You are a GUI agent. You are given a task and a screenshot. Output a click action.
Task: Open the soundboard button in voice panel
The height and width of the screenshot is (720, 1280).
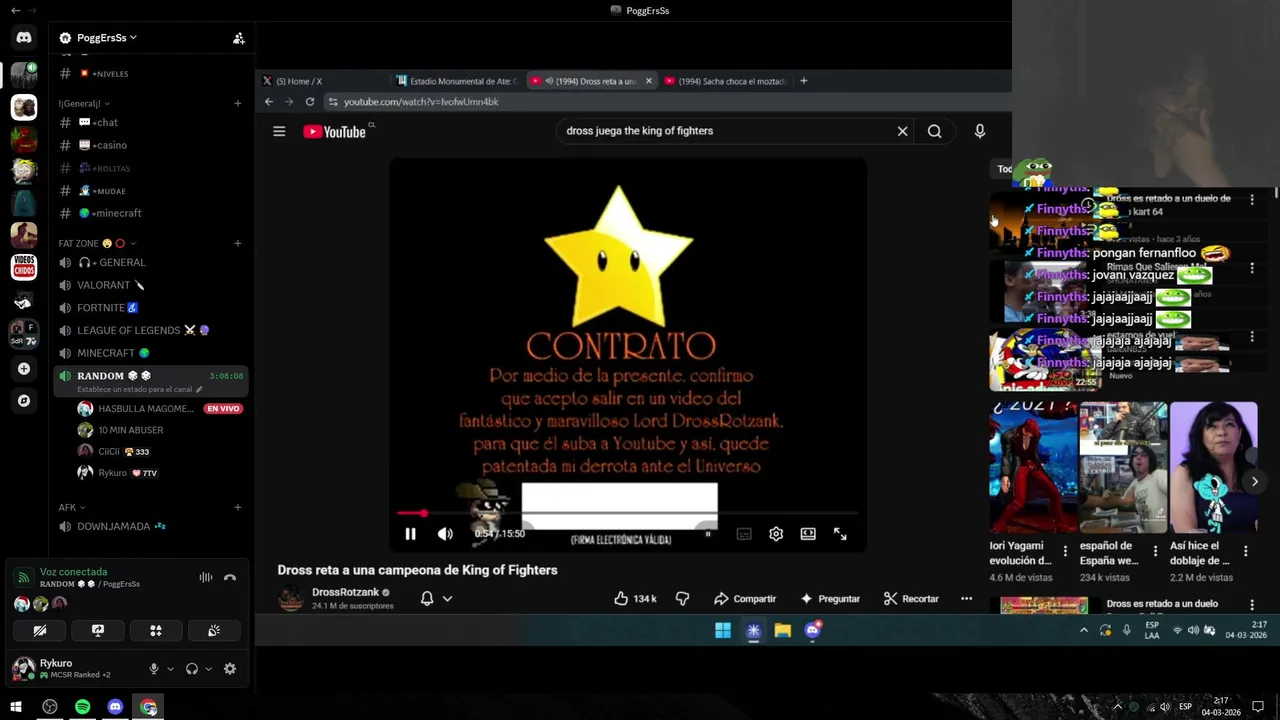point(214,631)
